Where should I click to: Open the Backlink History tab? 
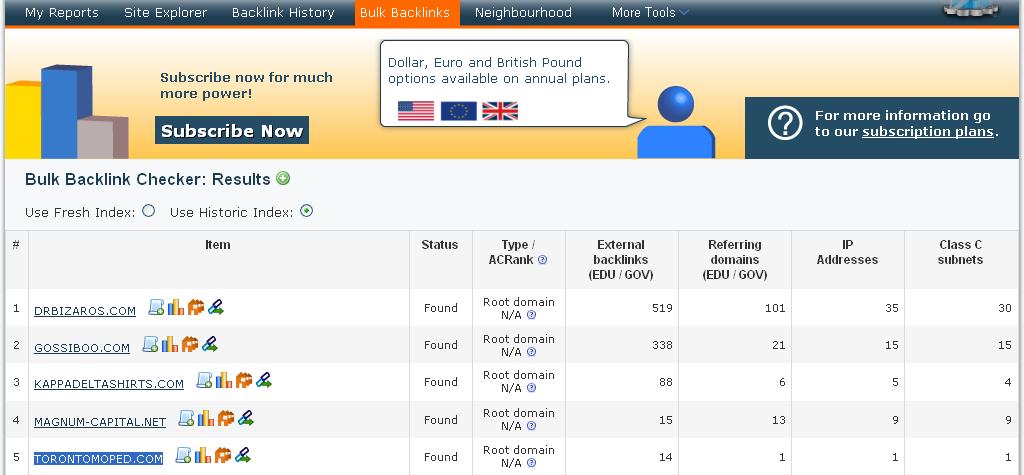pos(283,12)
